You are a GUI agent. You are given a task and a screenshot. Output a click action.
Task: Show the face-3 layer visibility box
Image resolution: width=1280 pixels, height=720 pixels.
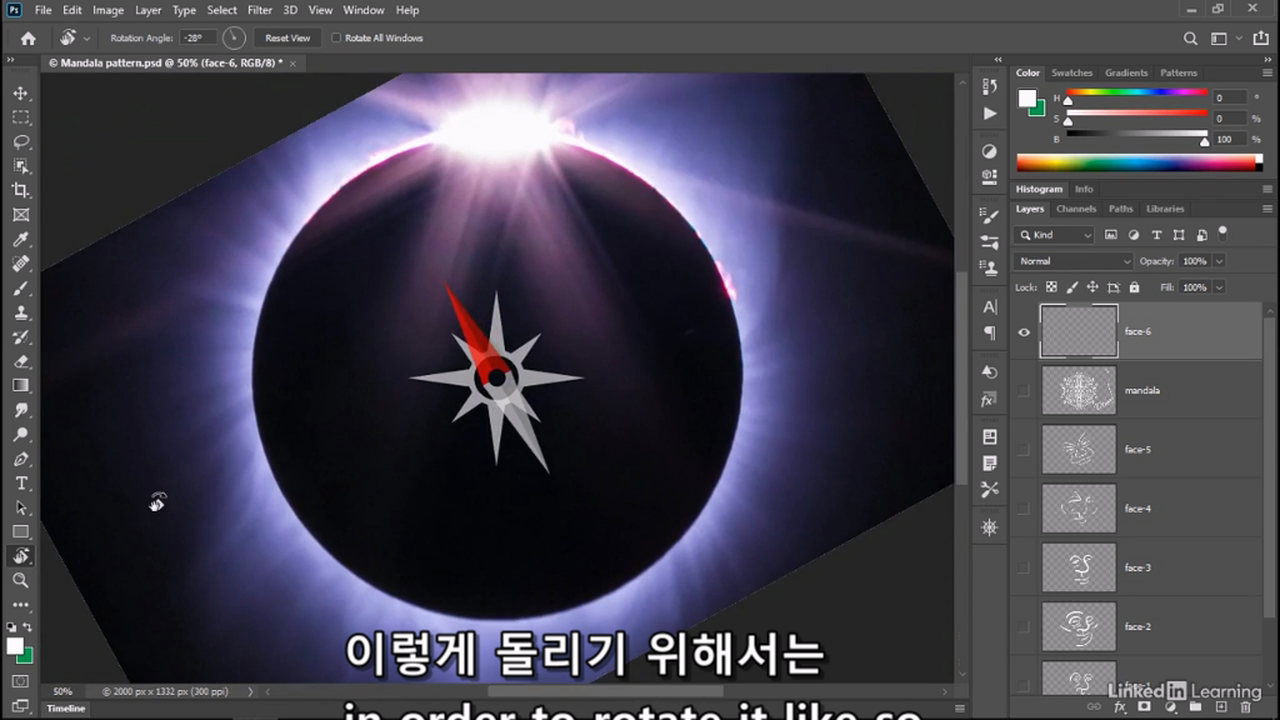(1024, 568)
